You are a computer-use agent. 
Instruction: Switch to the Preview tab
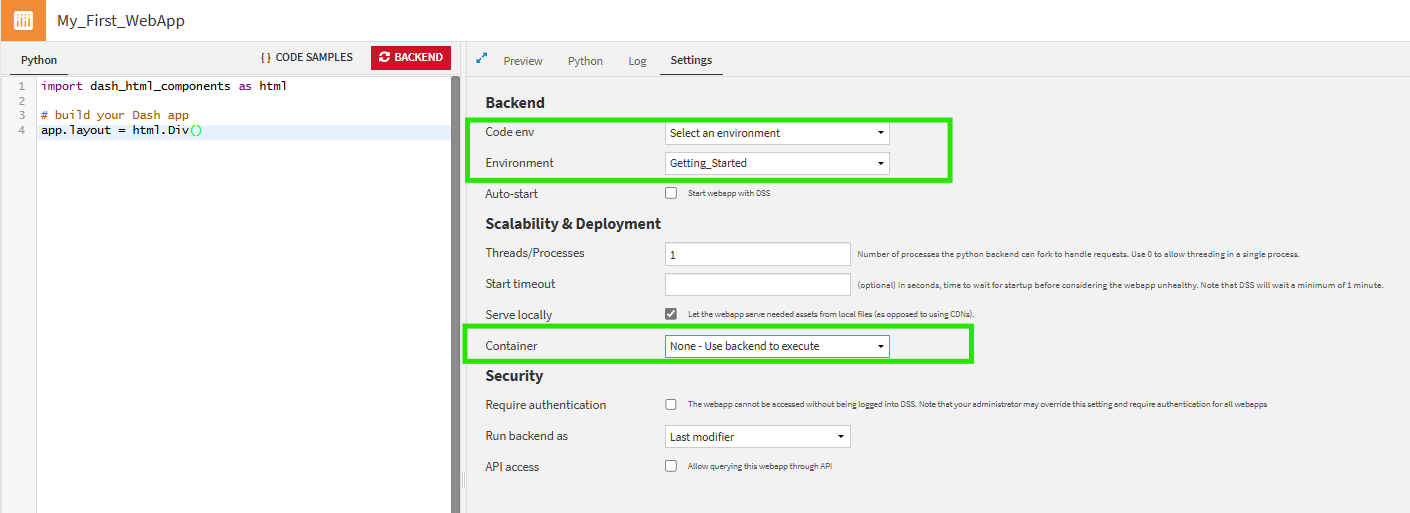(523, 61)
